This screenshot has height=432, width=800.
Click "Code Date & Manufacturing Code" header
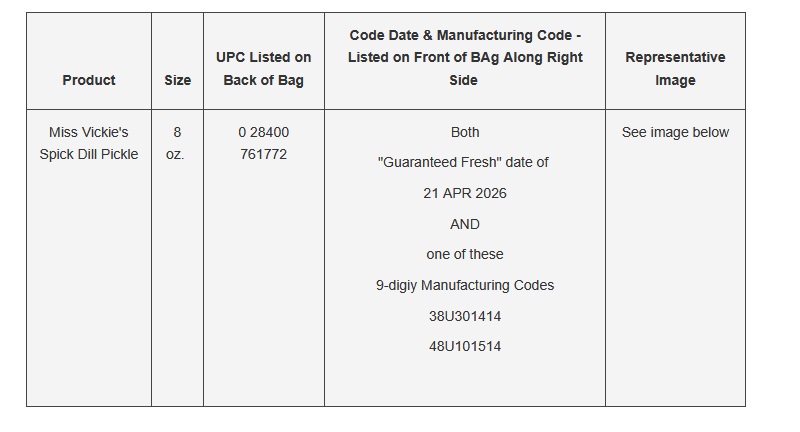[465, 57]
